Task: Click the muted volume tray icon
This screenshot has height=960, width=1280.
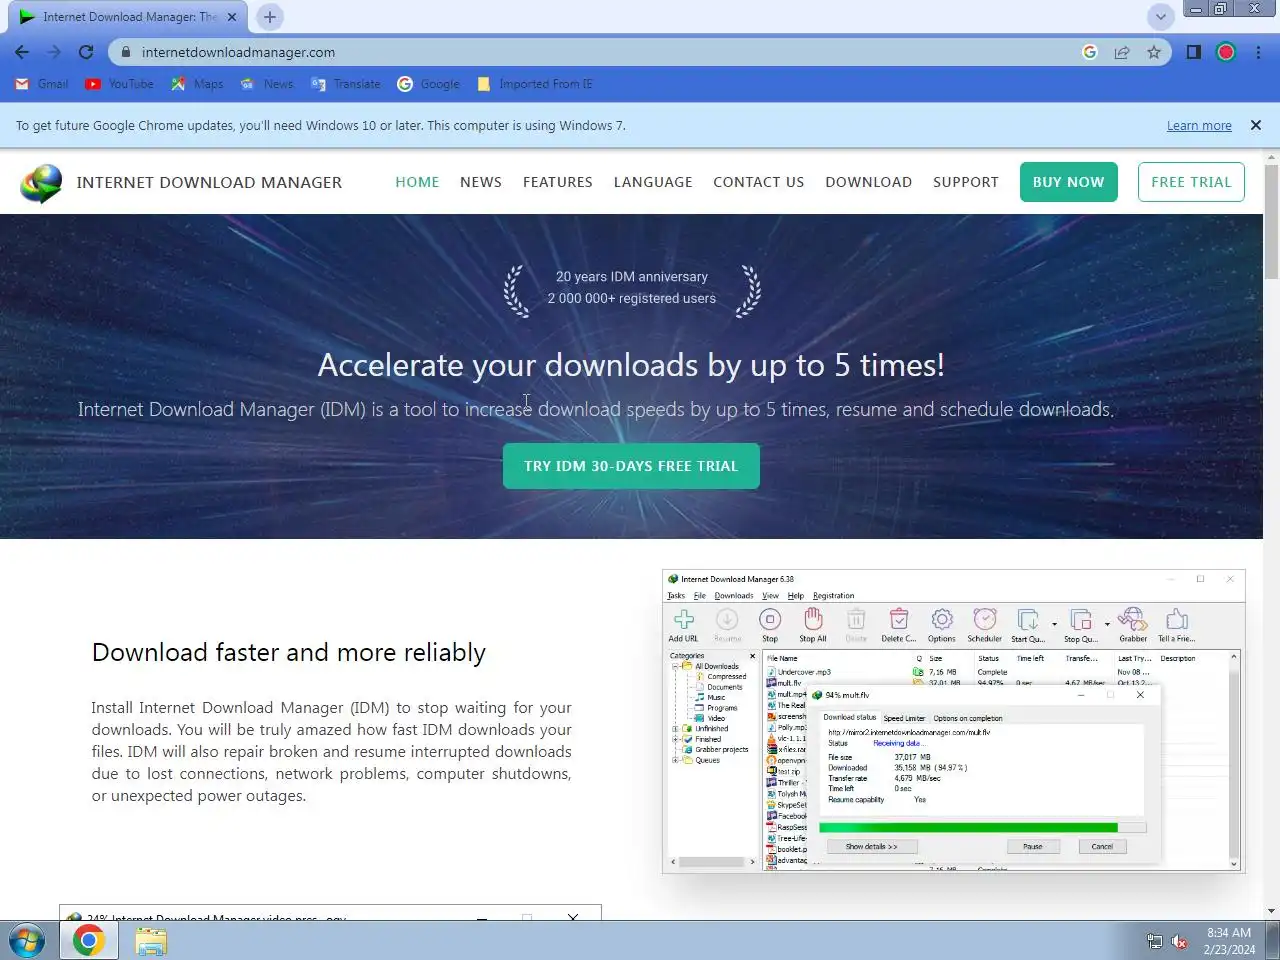Action: (1179, 941)
